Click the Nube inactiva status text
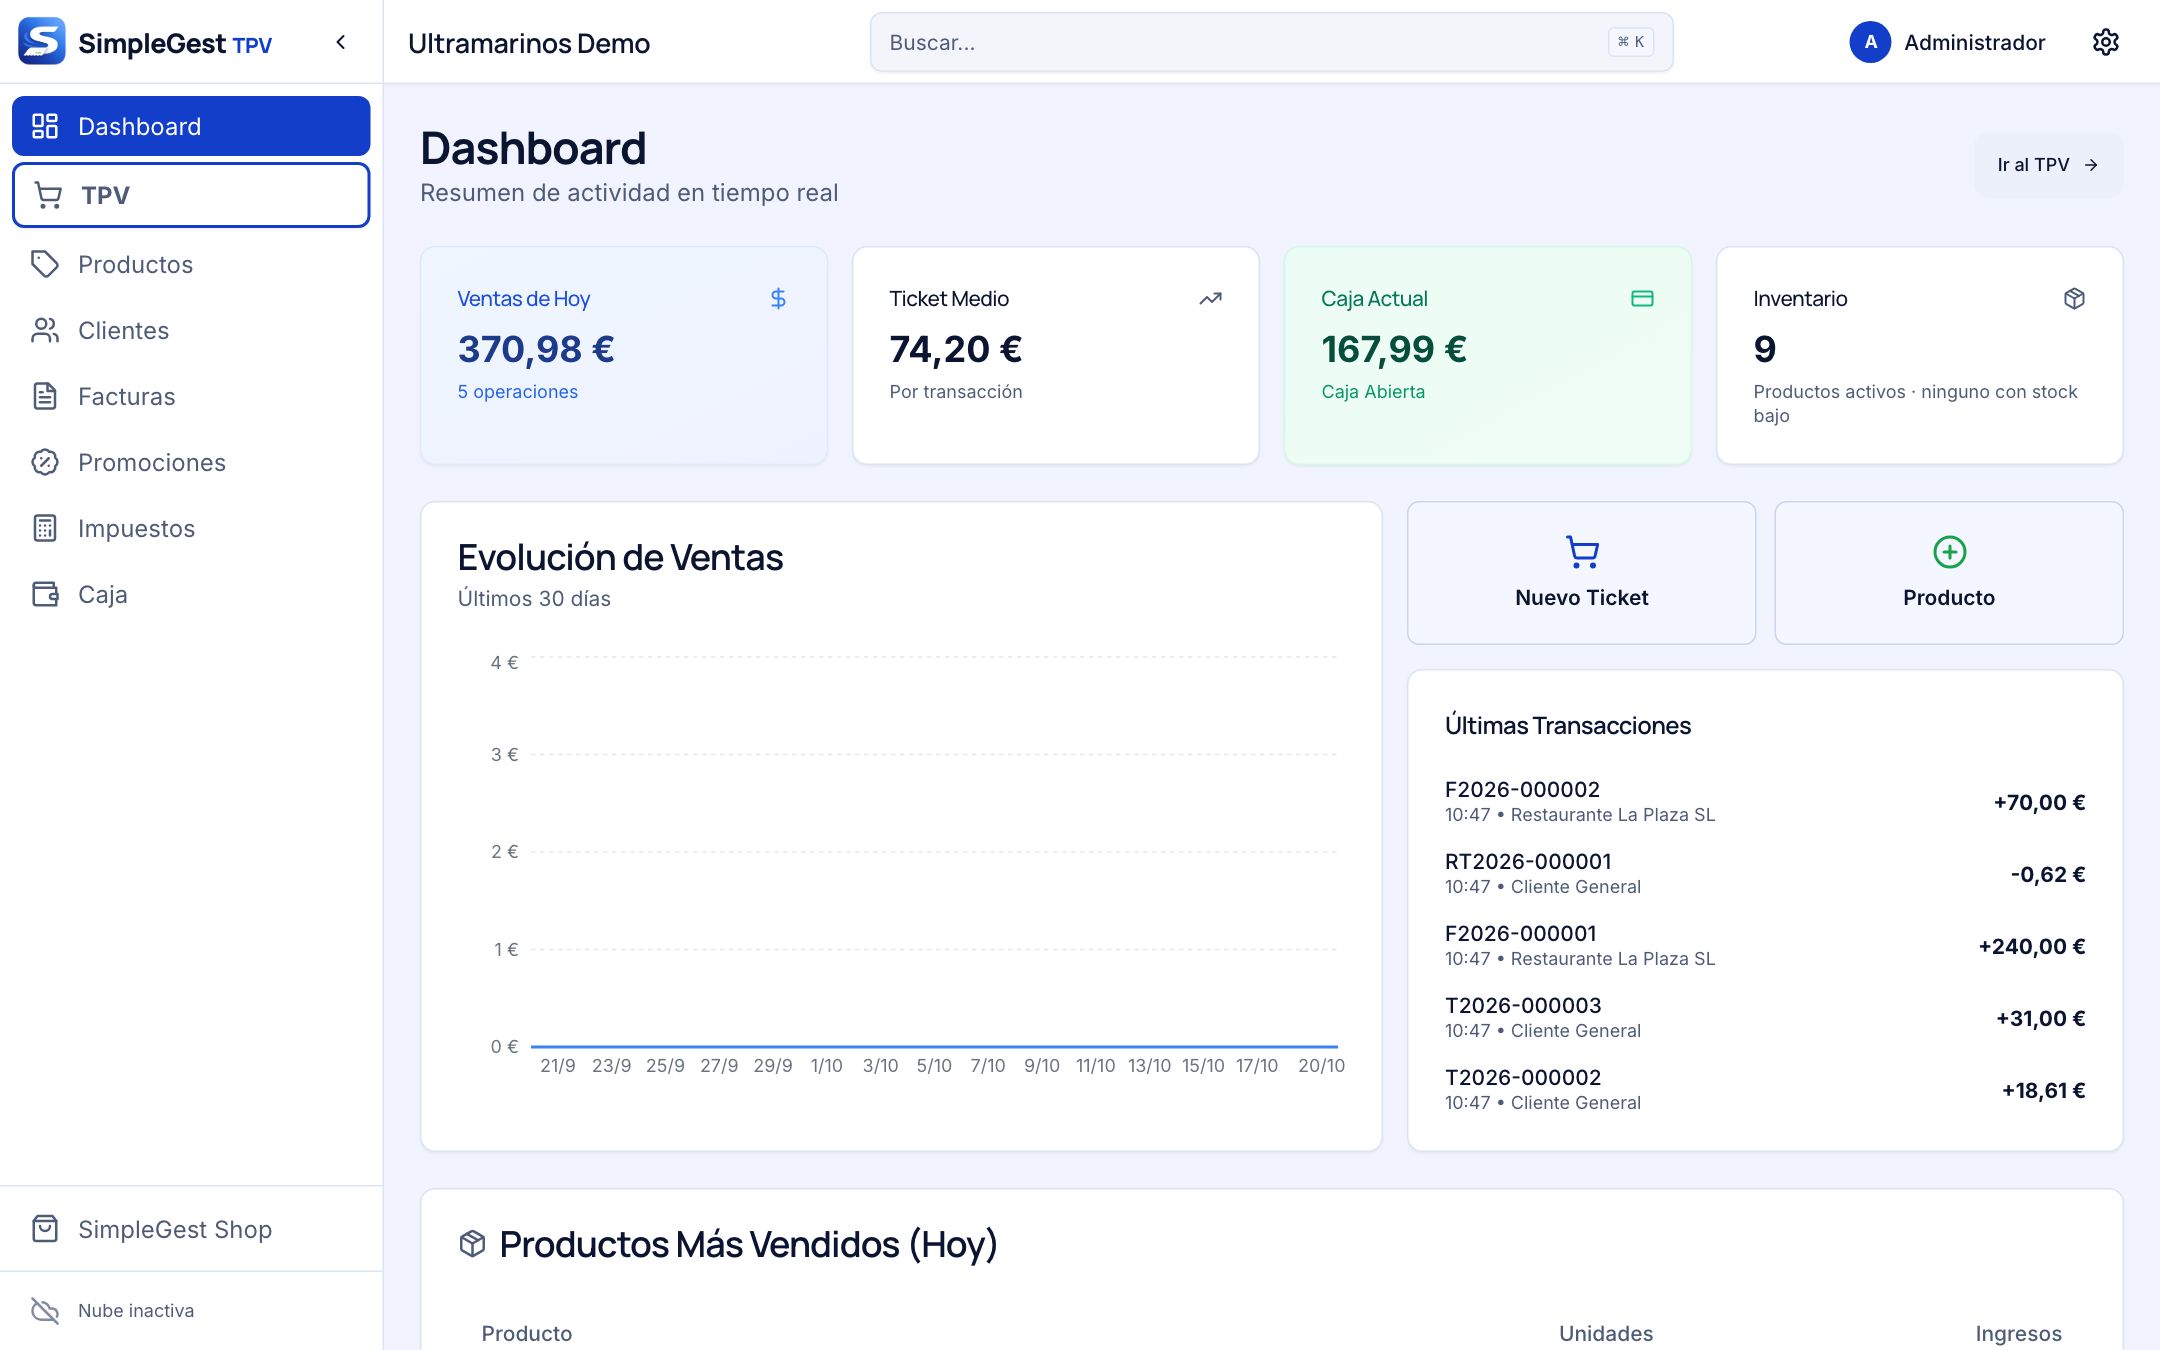The image size is (2160, 1350). [x=136, y=1310]
